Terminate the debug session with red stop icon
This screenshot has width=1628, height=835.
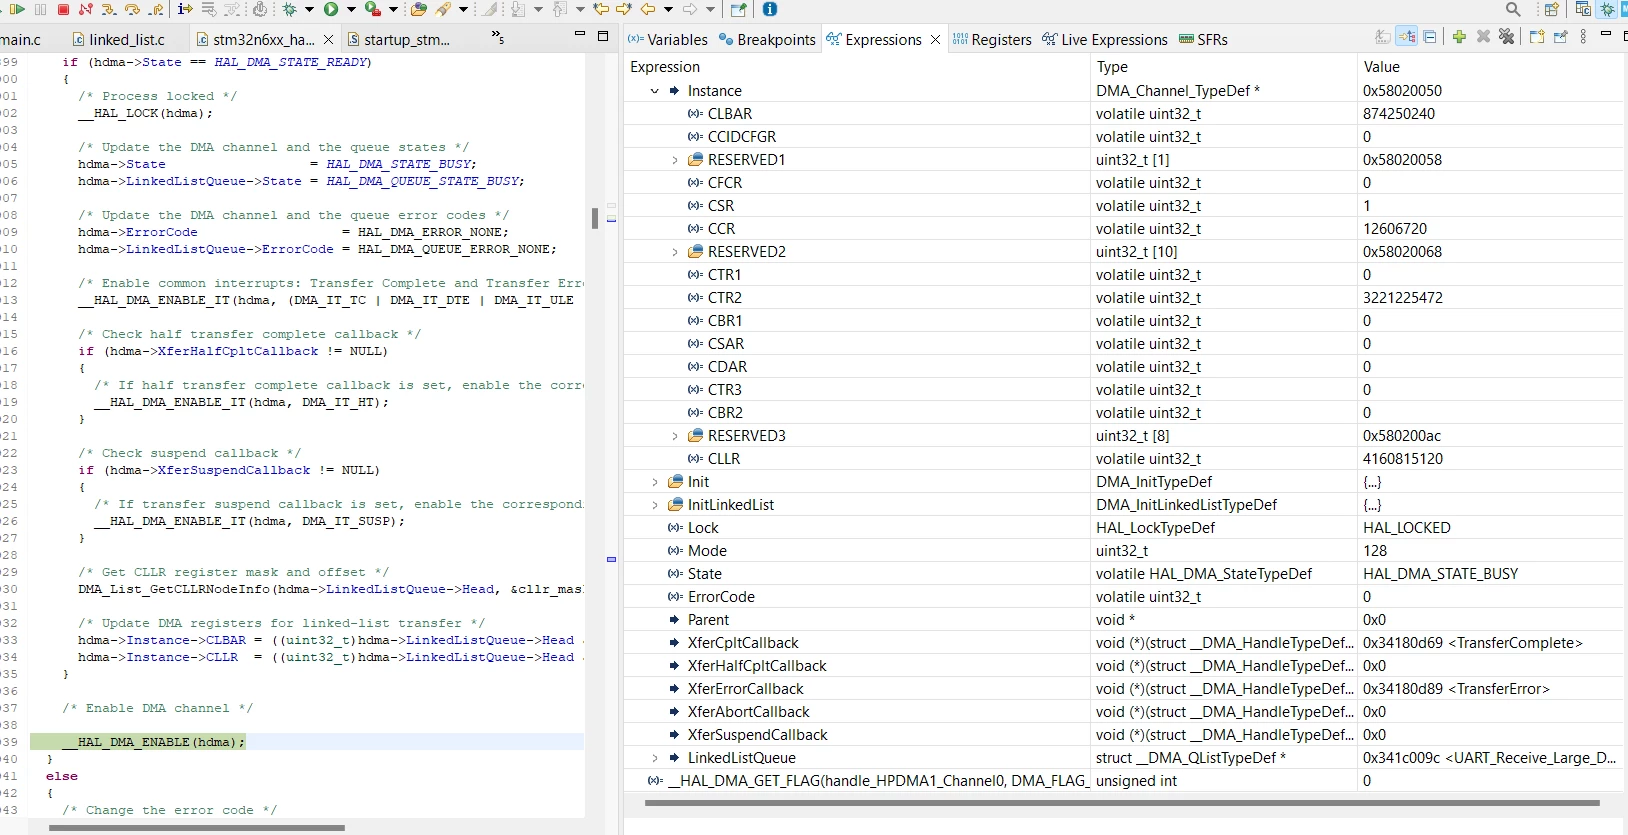pos(63,9)
